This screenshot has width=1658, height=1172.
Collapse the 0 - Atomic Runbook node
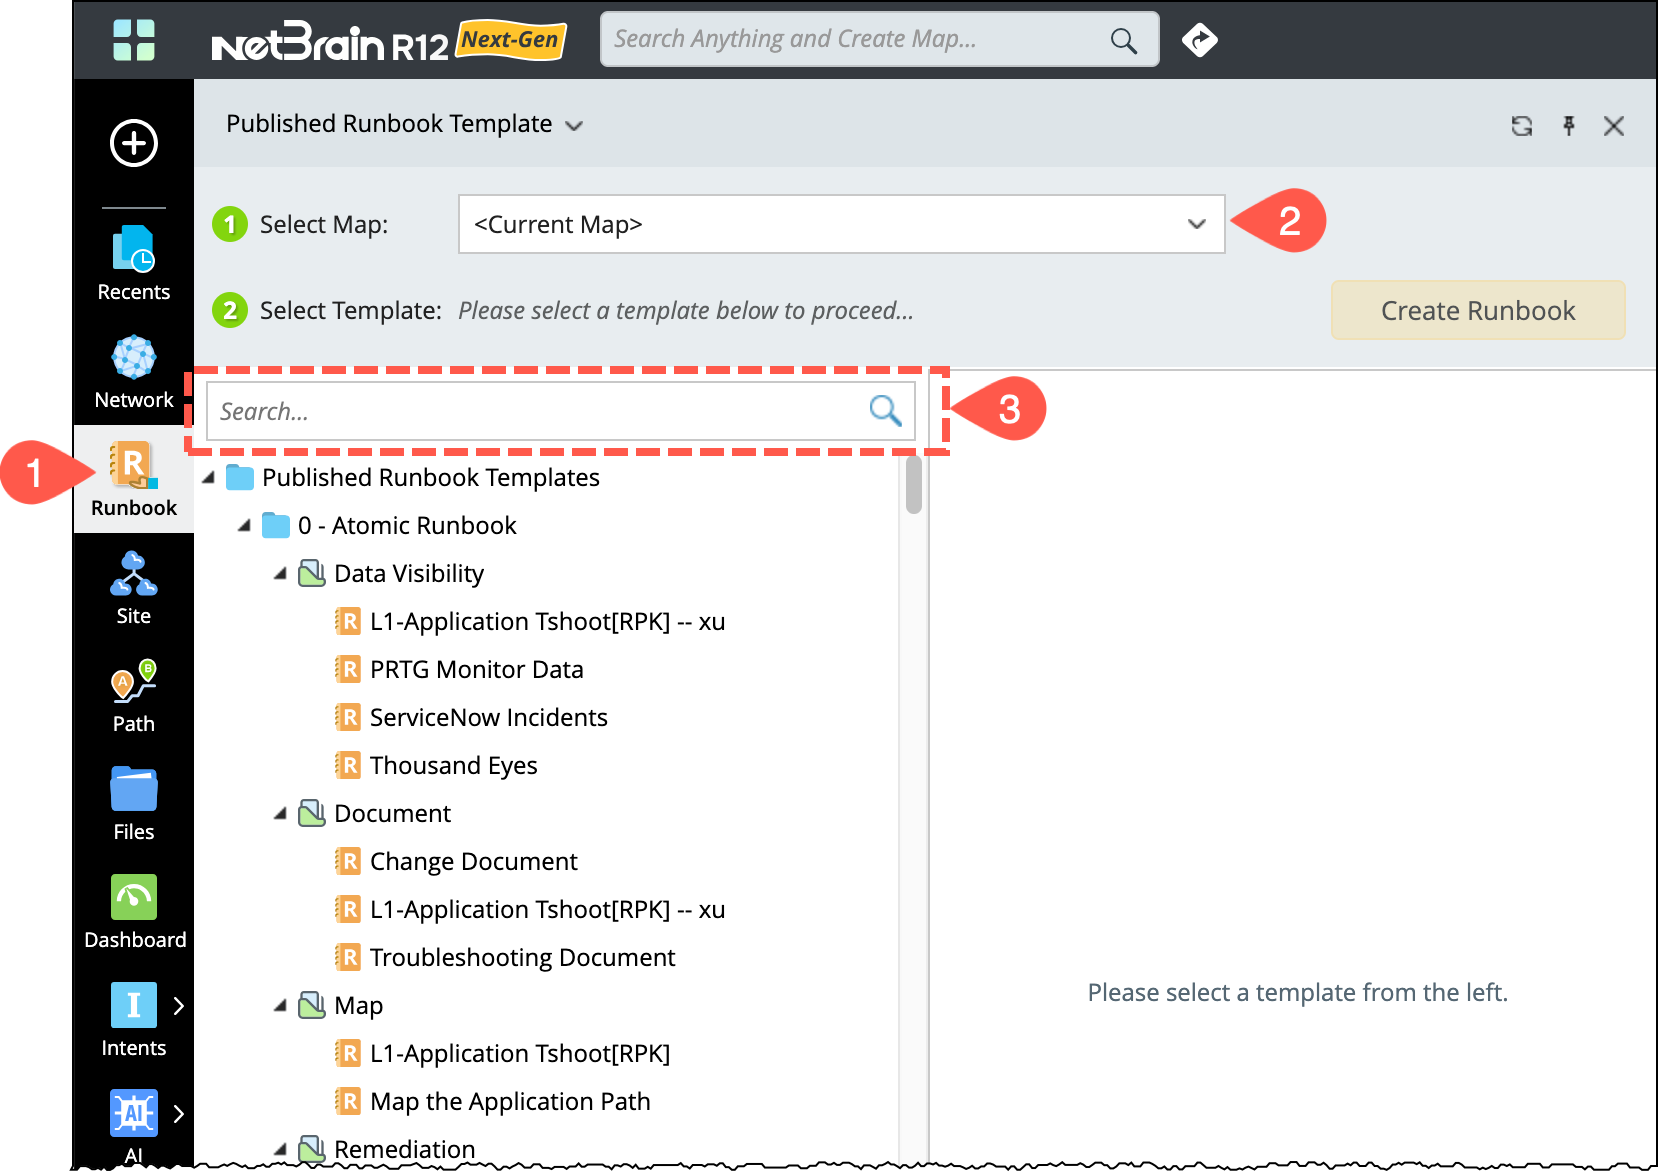coord(245,526)
